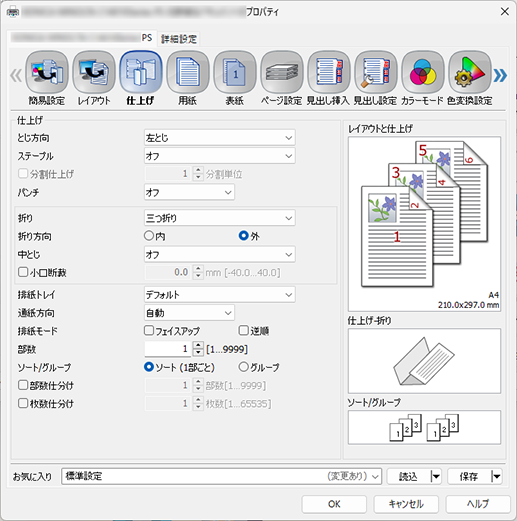This screenshot has width=517, height=521.
Task: Open the レイアウト icon tab
Action: (x=94, y=78)
